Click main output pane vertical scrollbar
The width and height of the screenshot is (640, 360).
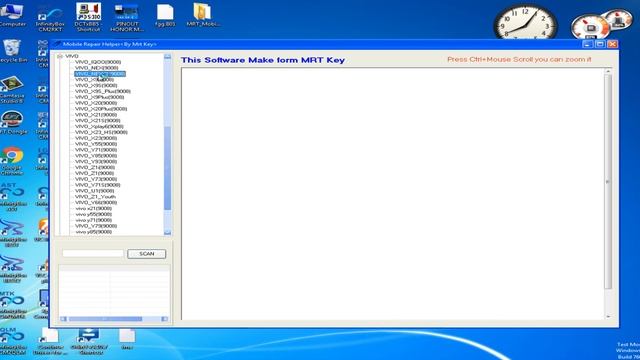click(608, 182)
